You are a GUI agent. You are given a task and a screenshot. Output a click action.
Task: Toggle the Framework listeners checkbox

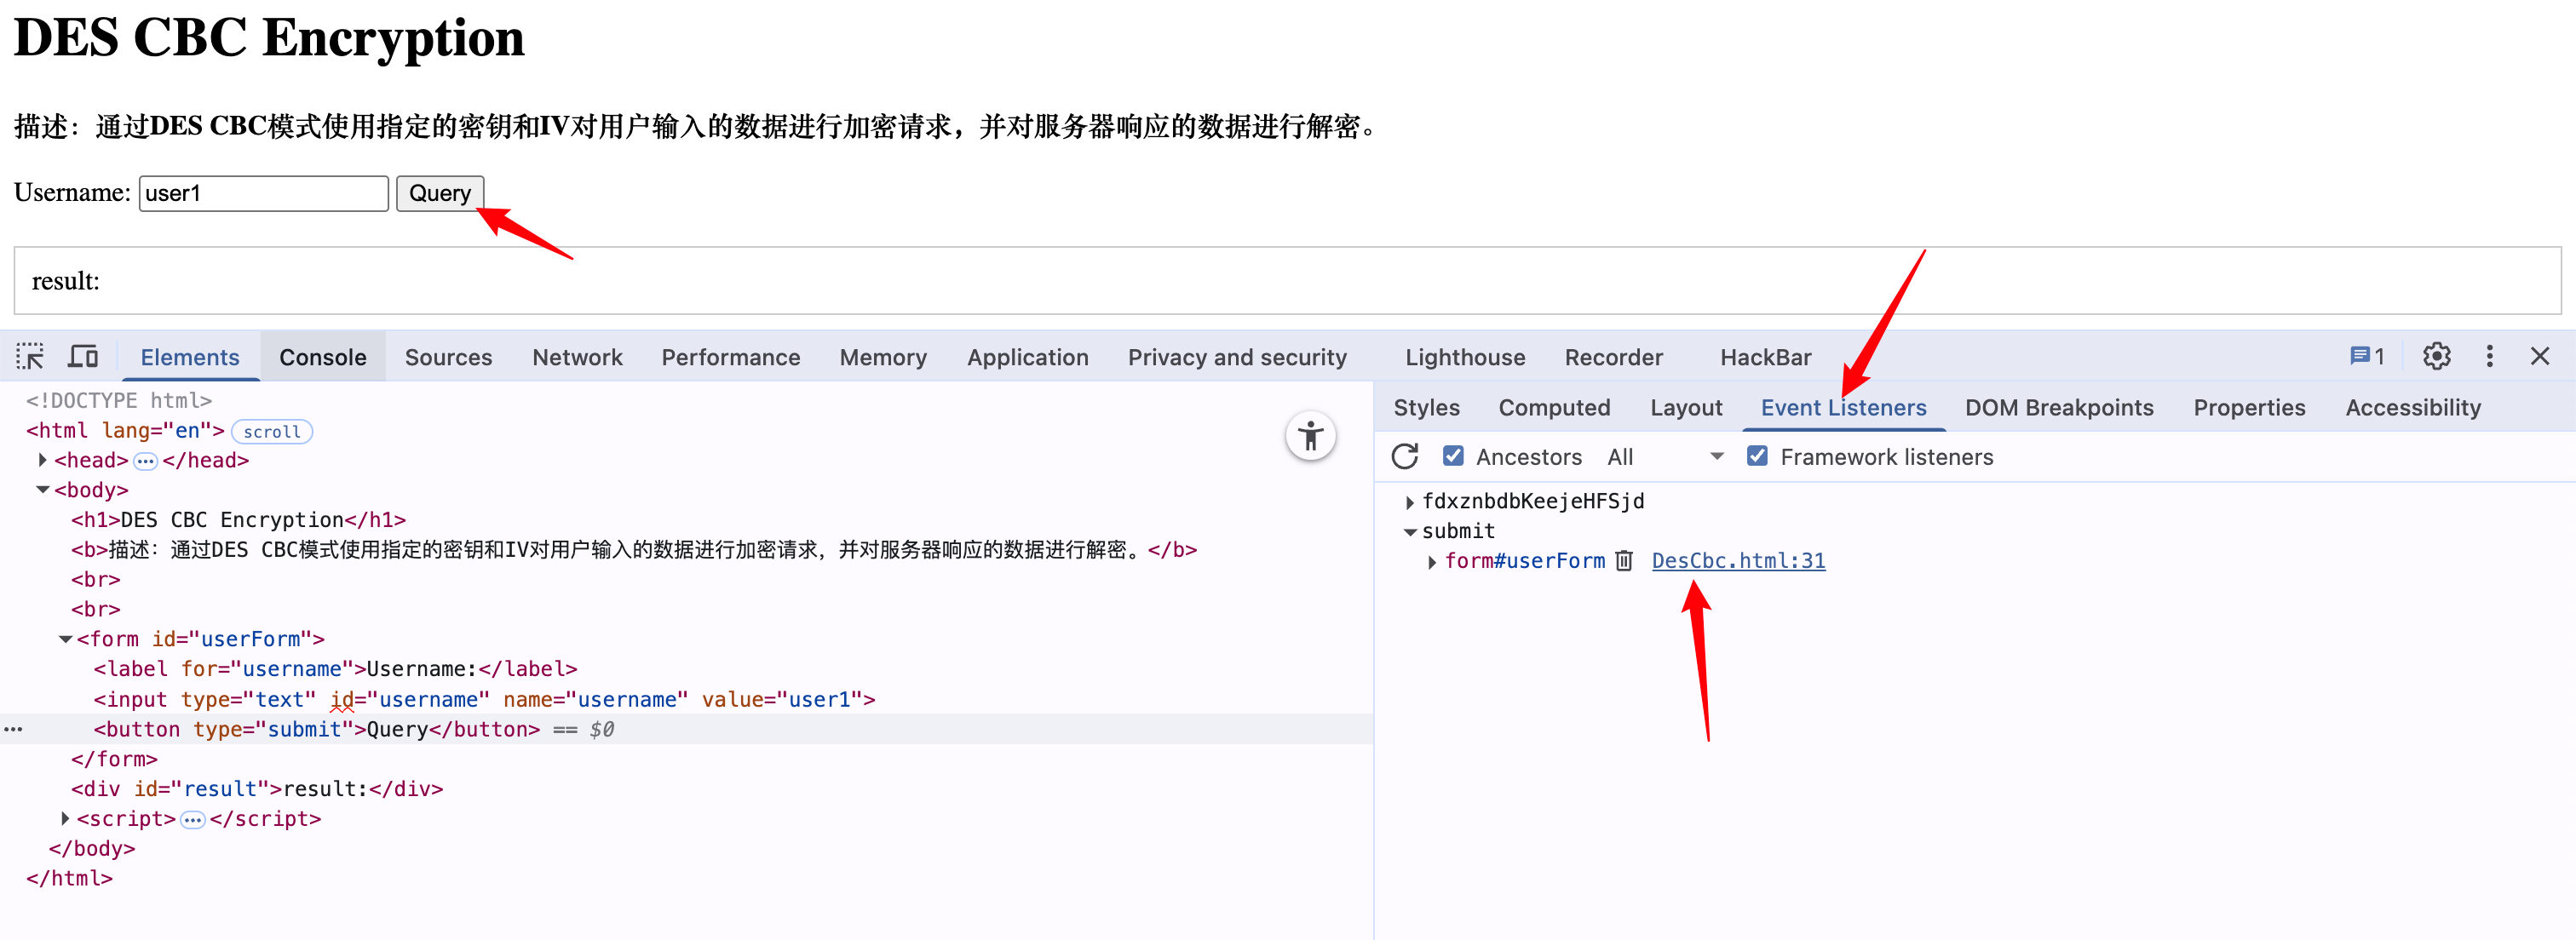1757,457
